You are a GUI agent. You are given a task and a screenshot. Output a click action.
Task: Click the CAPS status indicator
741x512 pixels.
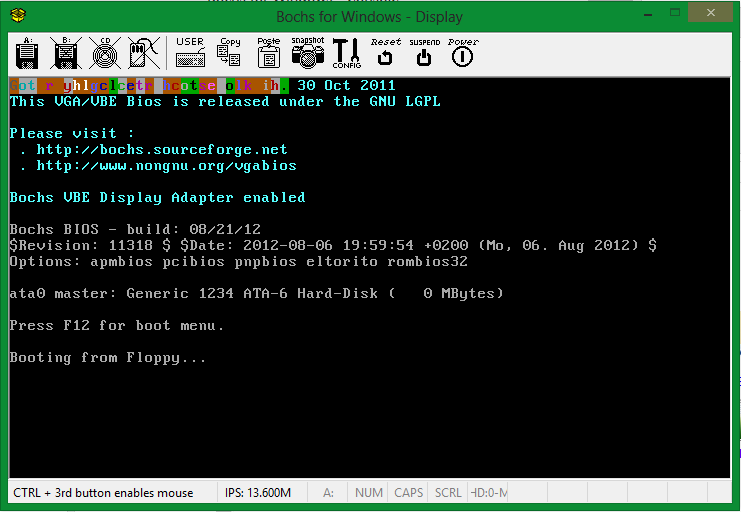[408, 493]
